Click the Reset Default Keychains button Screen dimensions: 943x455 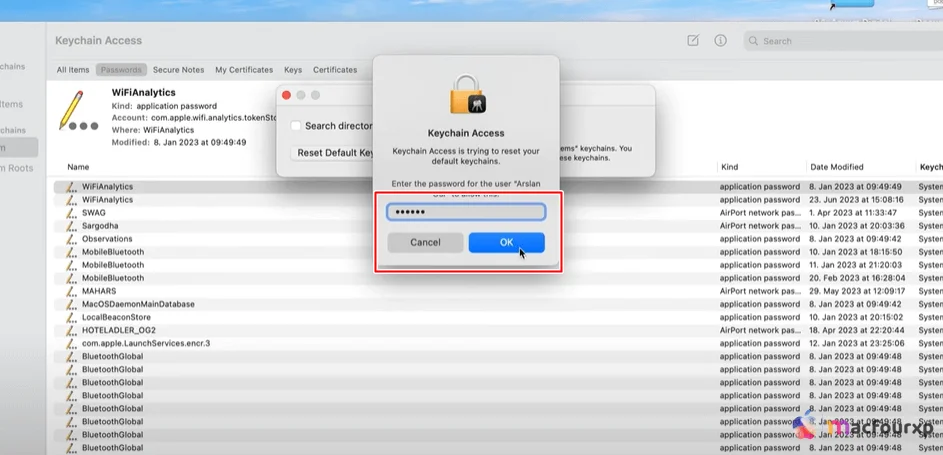332,153
